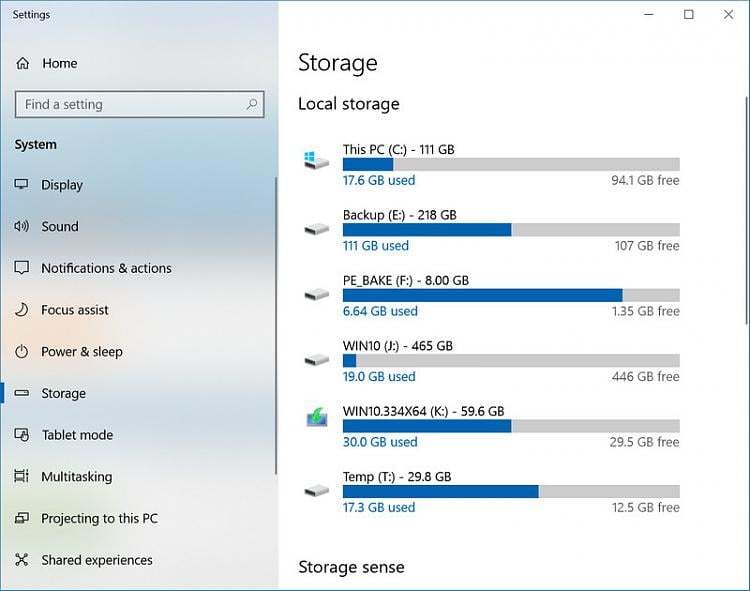
Task: Open Backup (E:) 111 GB used link
Action: 375,246
